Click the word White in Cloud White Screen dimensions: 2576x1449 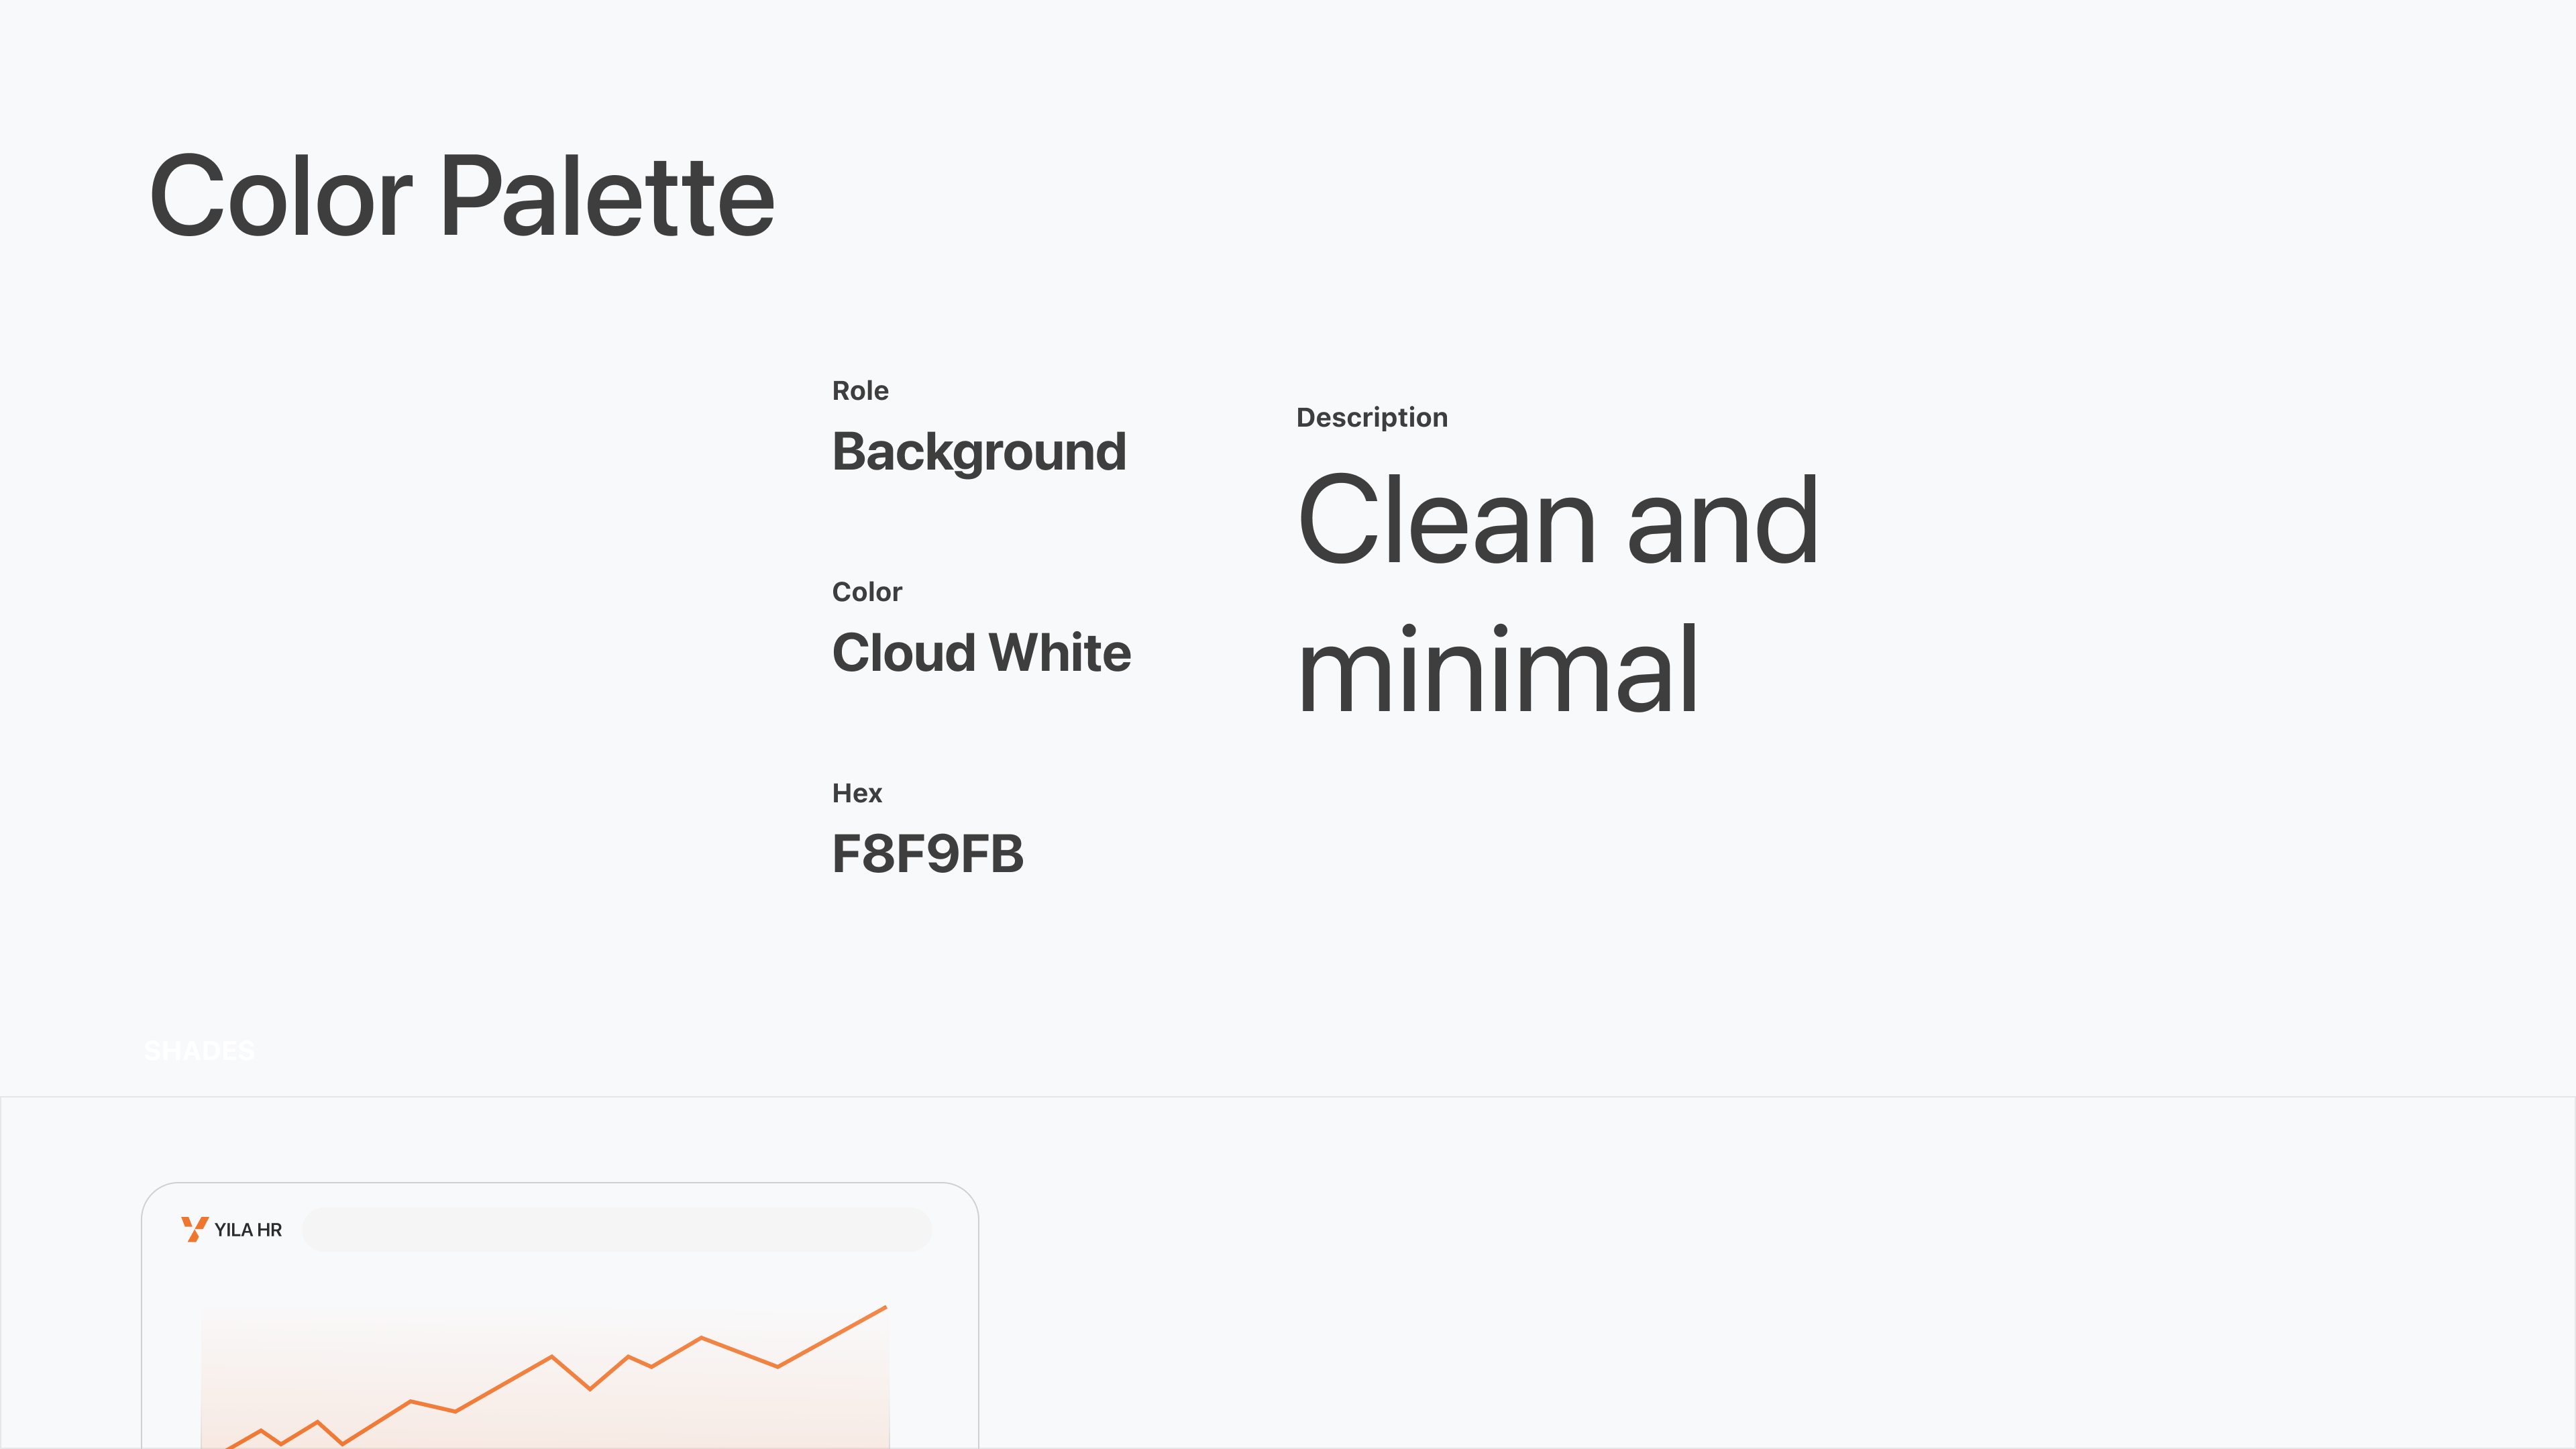[1059, 653]
